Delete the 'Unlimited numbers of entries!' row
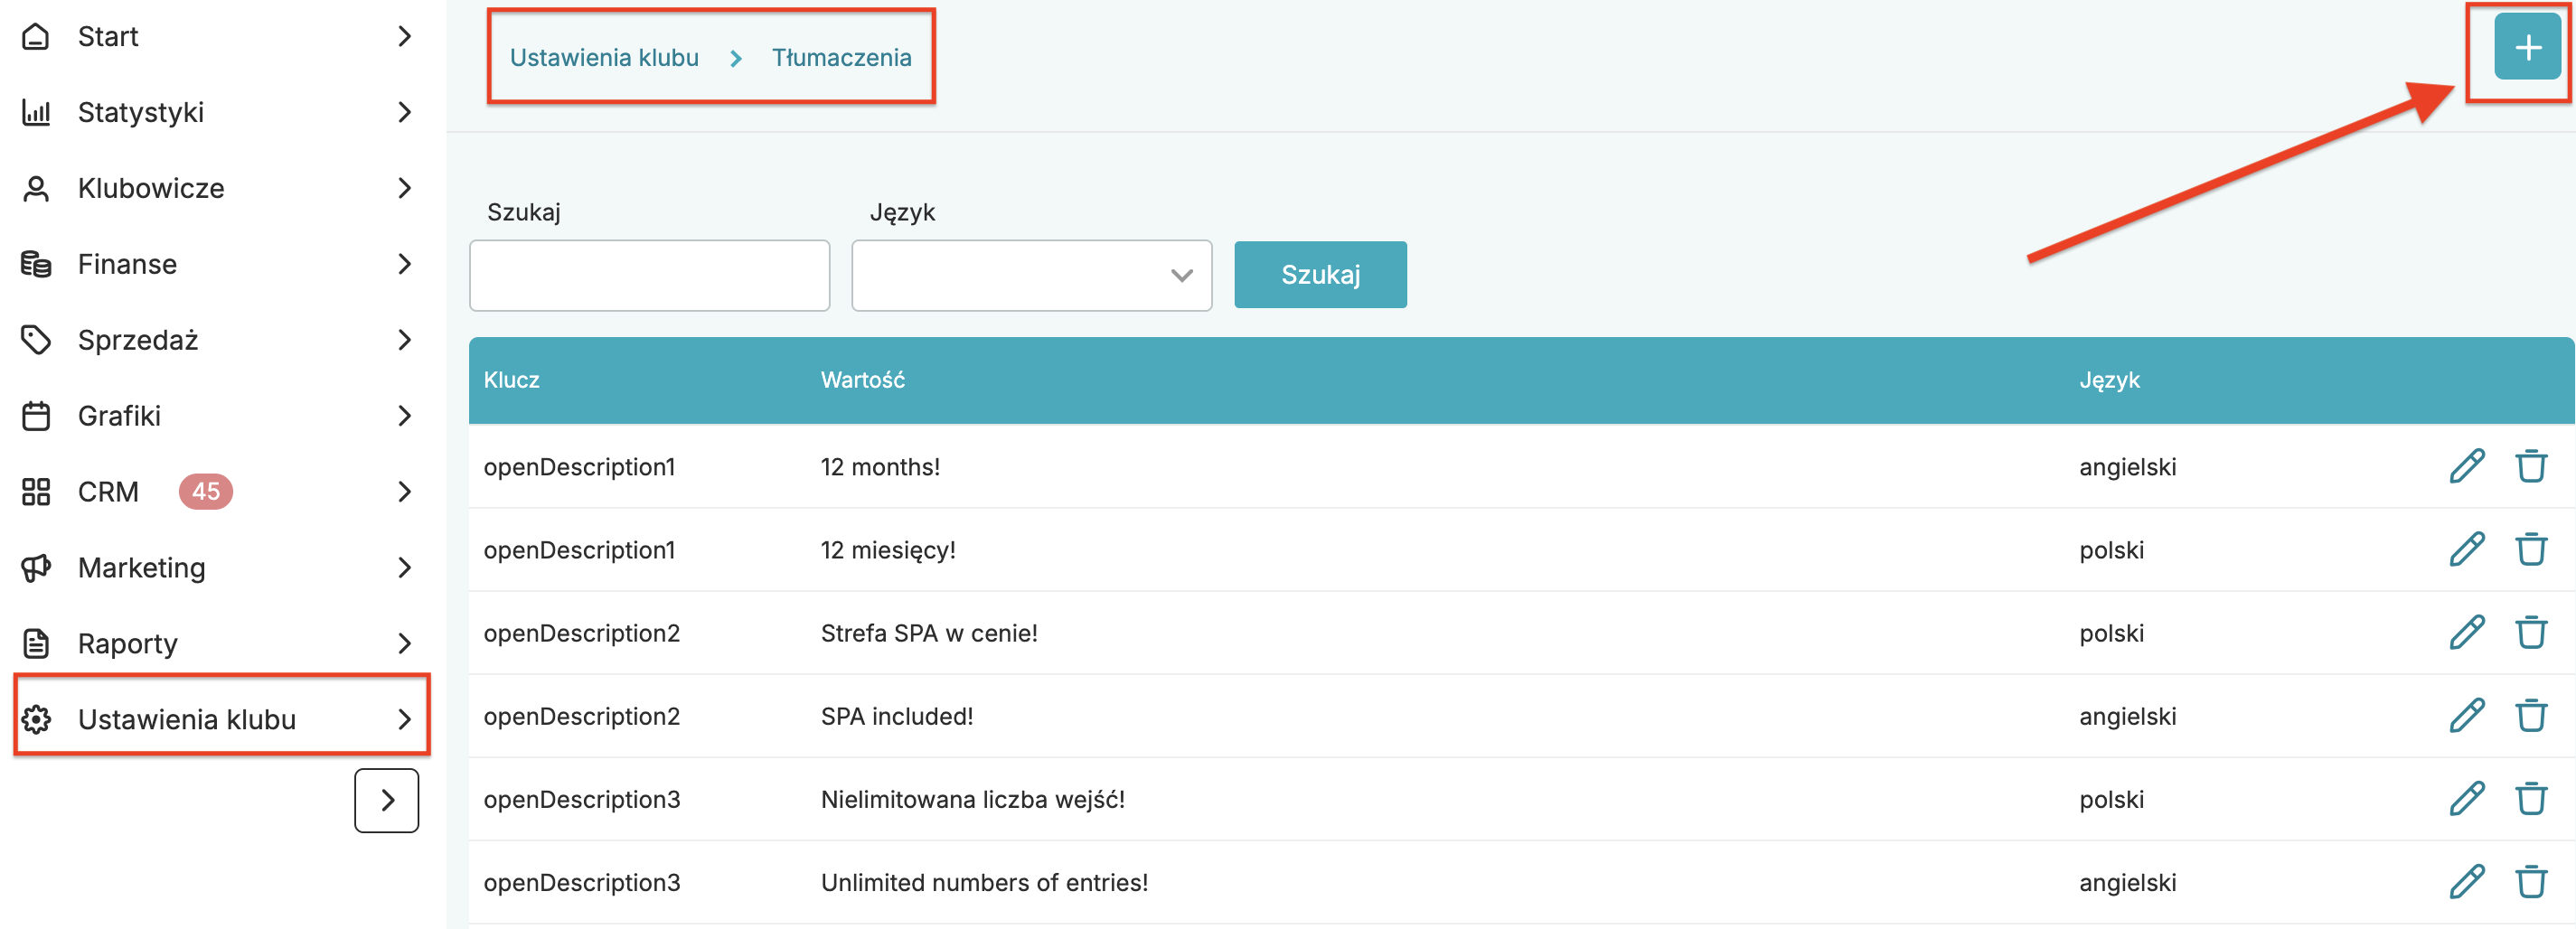 click(2530, 882)
